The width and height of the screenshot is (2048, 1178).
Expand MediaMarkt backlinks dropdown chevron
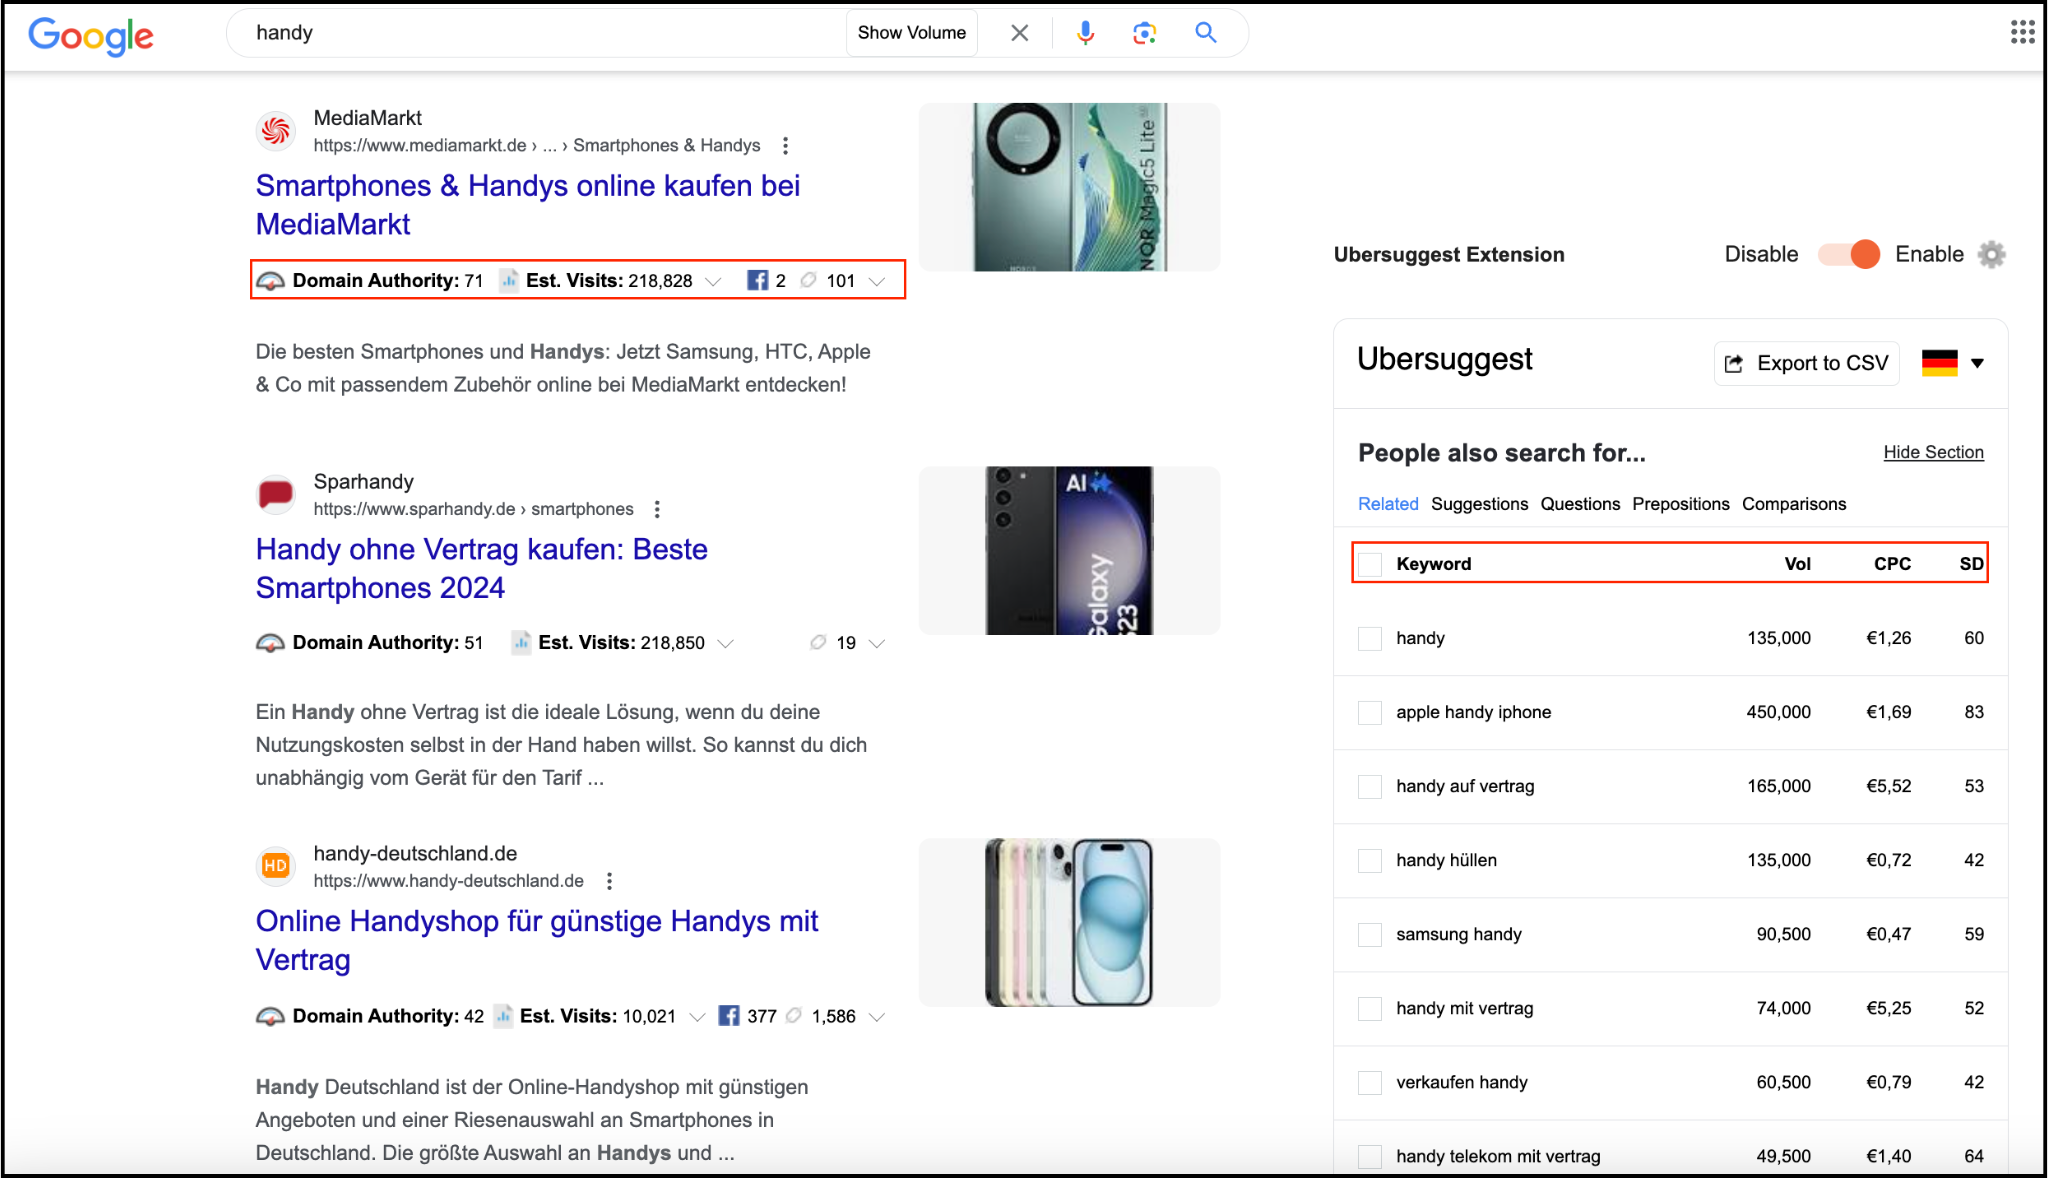tap(877, 281)
